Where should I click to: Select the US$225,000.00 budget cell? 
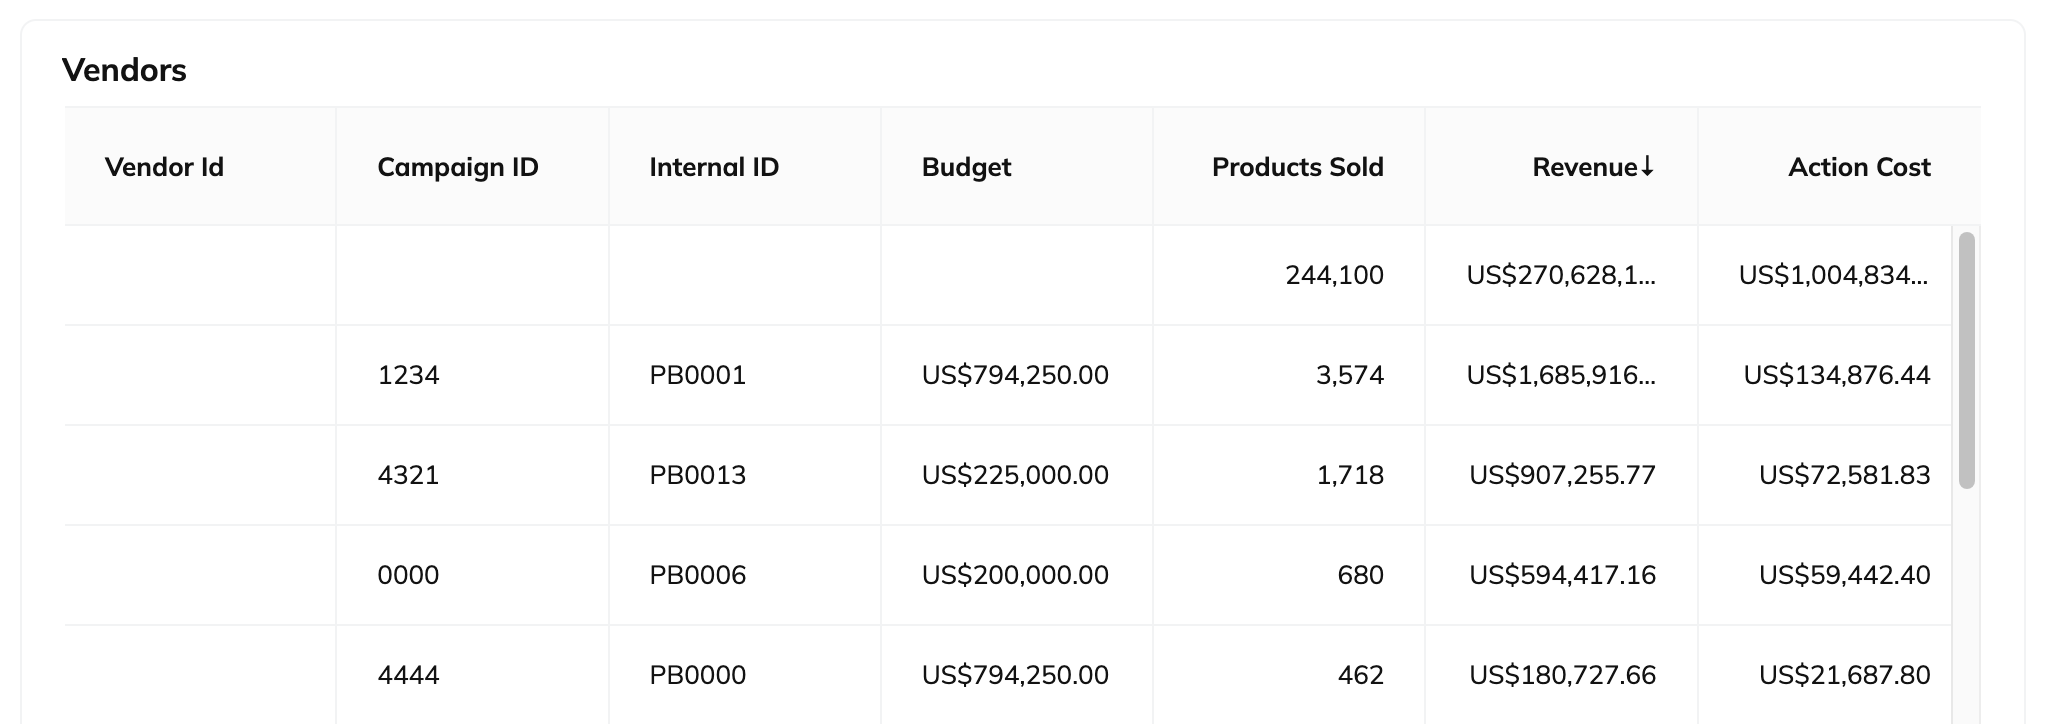click(x=1014, y=475)
